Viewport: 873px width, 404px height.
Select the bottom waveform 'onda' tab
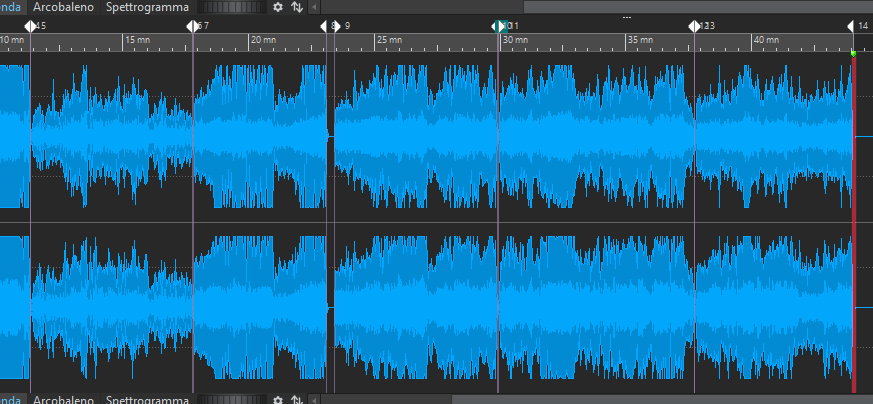tap(11, 400)
